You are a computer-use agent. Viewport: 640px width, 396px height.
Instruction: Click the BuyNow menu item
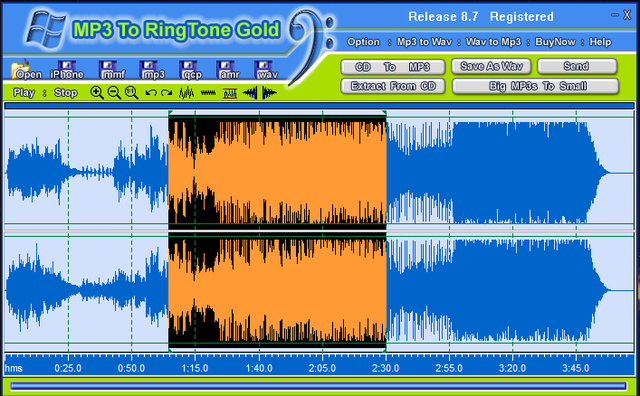(x=555, y=42)
